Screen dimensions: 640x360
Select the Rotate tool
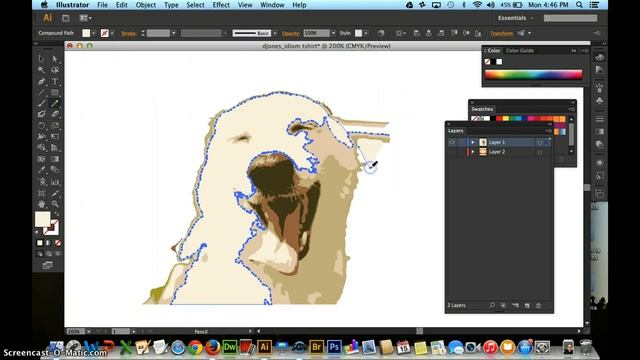pyautogui.click(x=42, y=125)
